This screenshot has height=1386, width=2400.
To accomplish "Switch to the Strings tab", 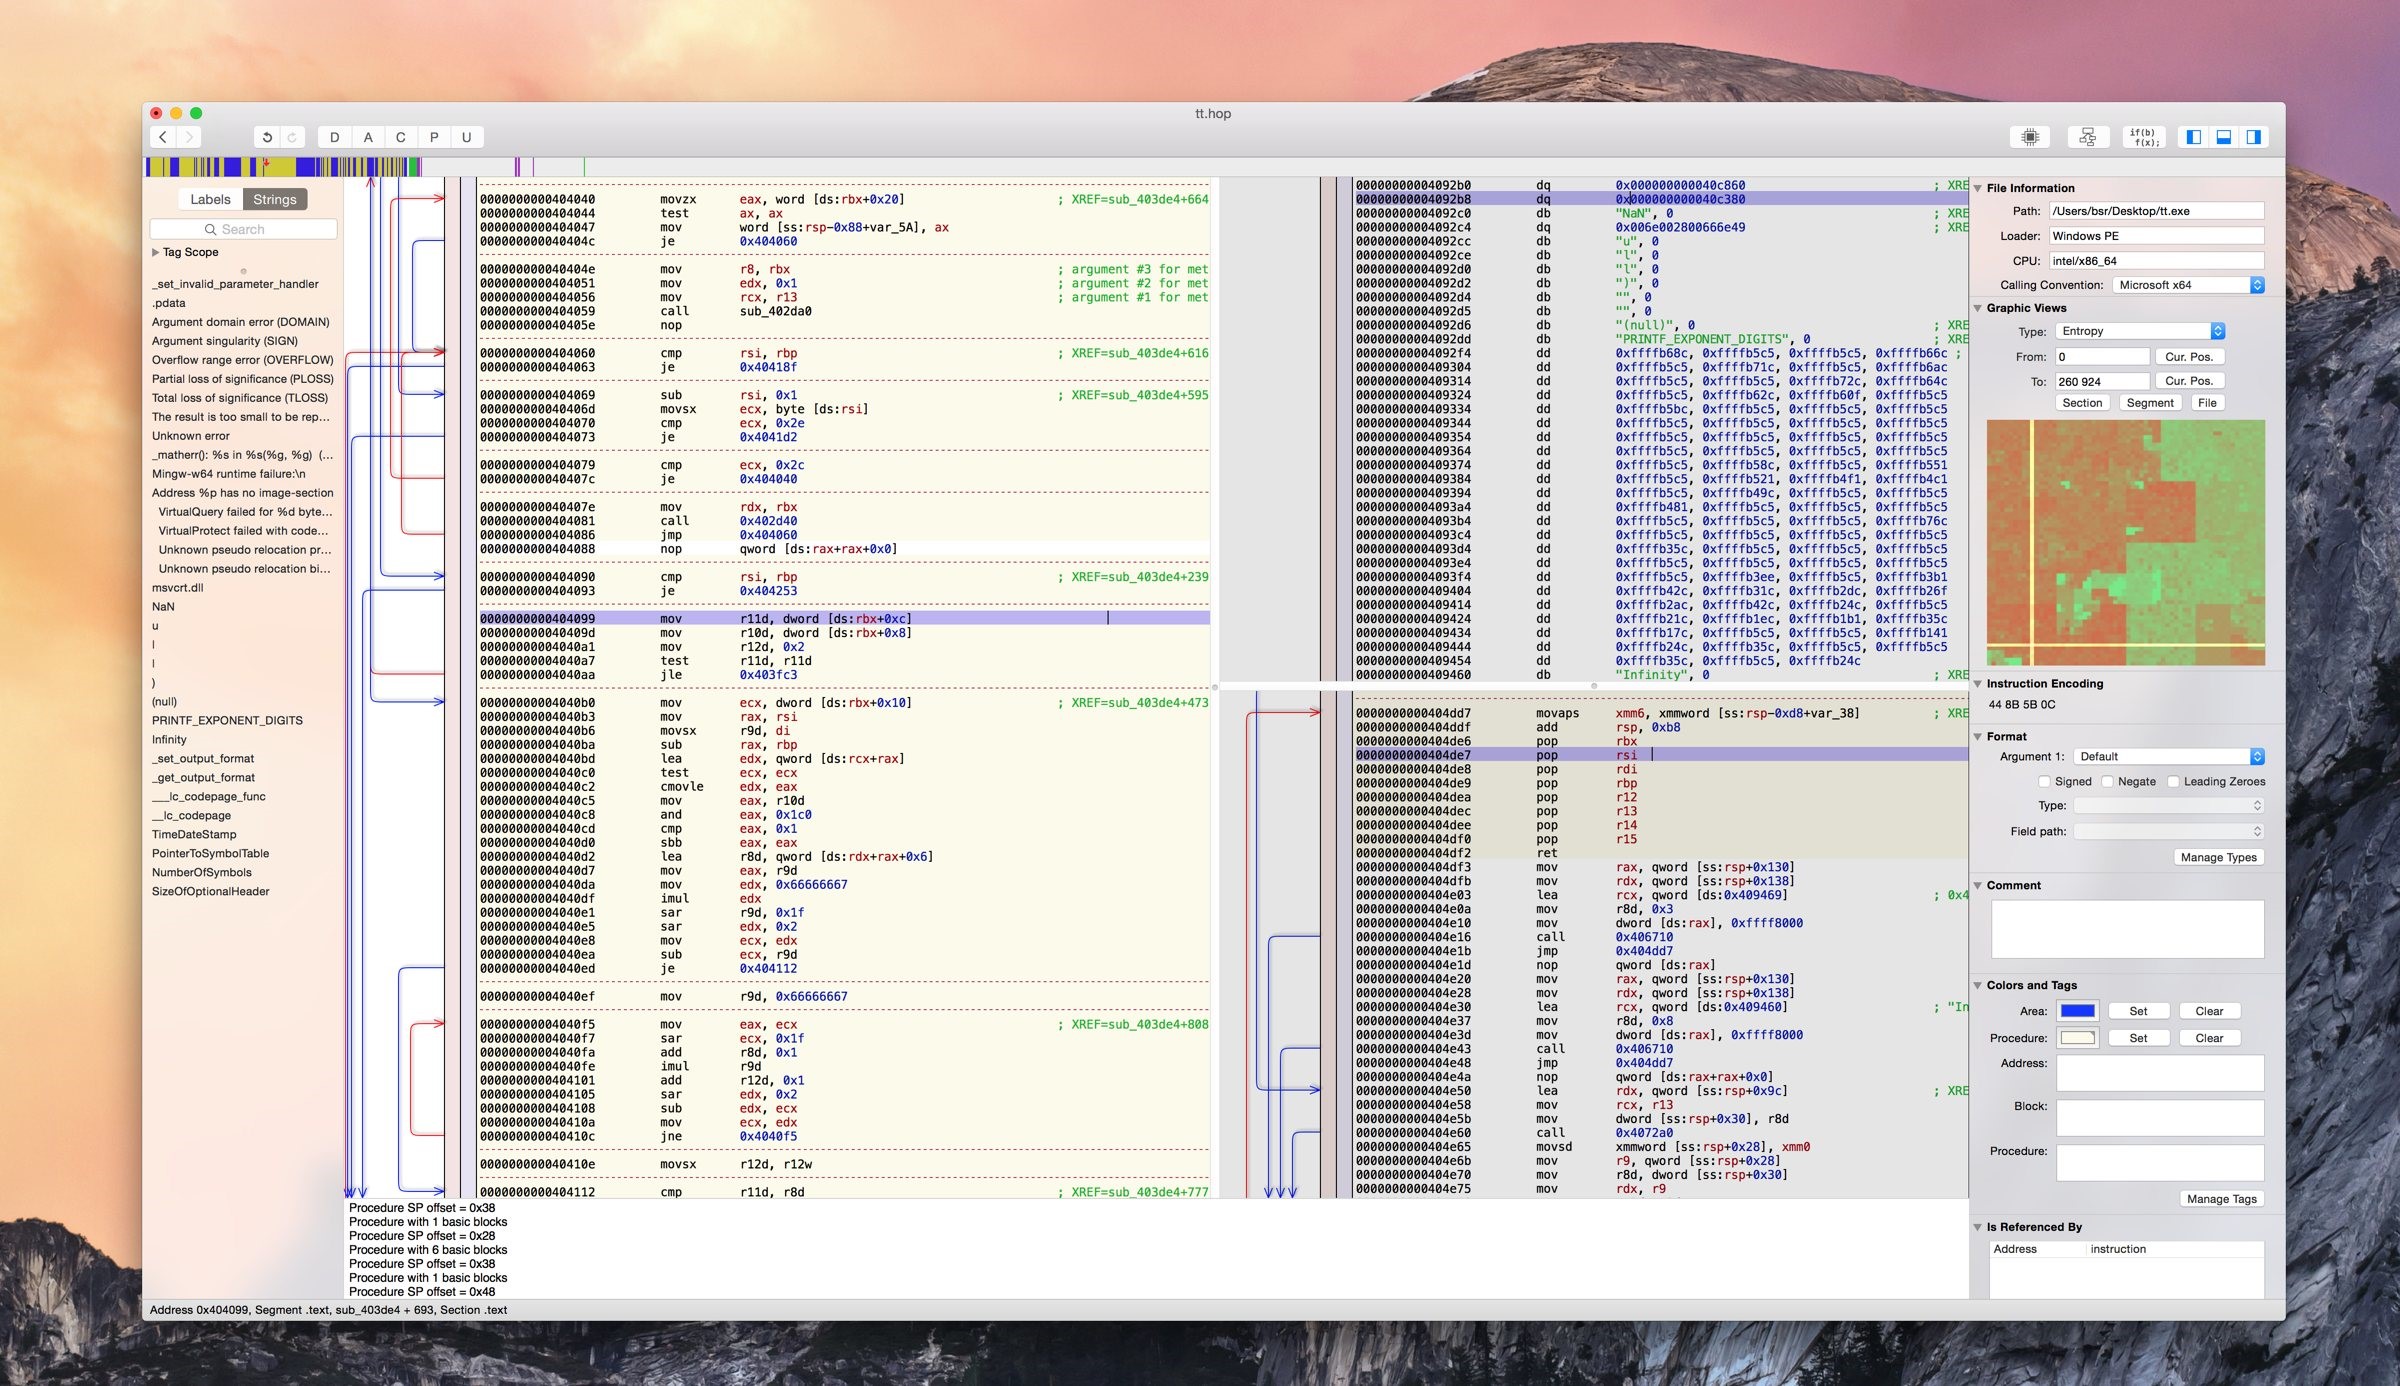I will tap(274, 199).
